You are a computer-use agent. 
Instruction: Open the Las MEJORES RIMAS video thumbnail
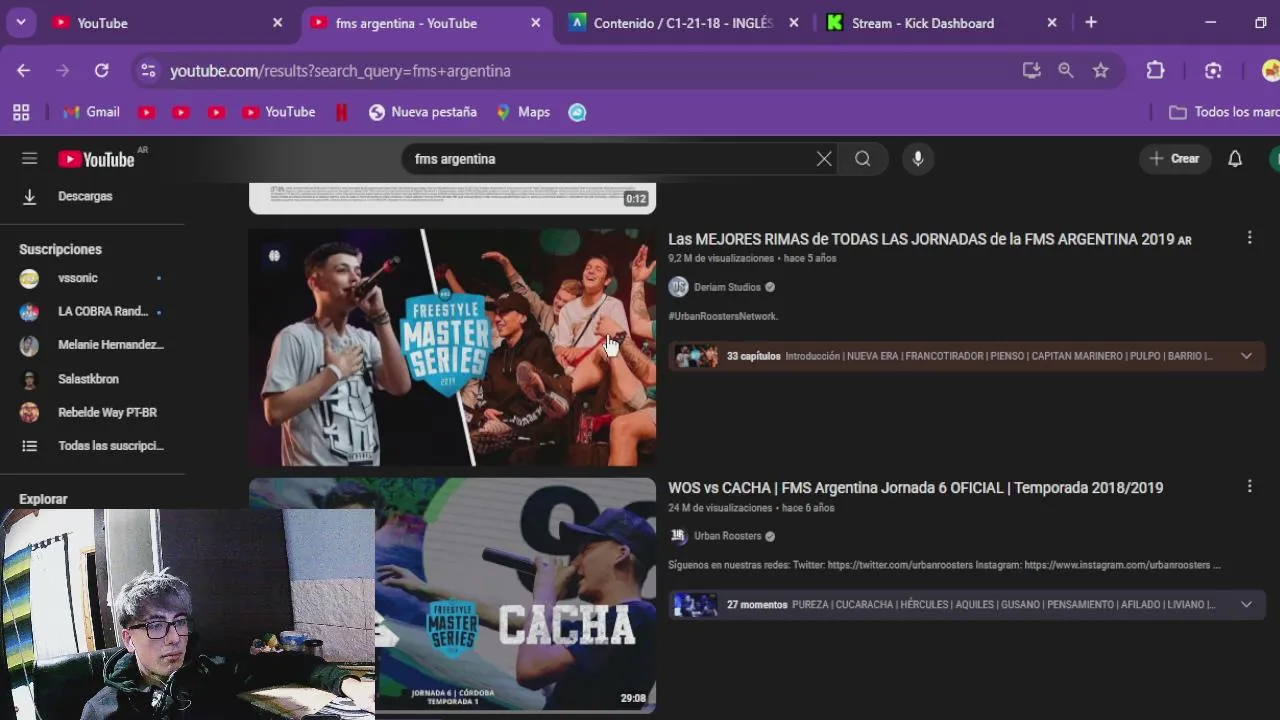click(452, 347)
